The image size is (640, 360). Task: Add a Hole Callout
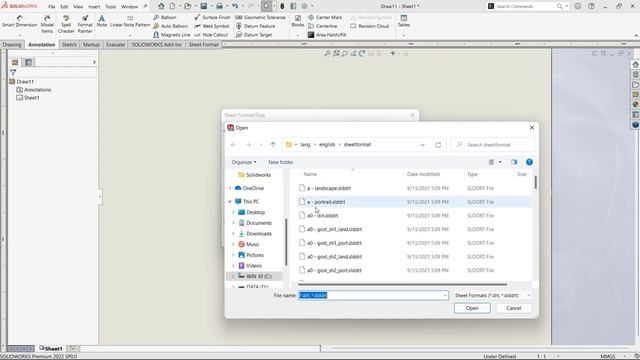[211, 35]
